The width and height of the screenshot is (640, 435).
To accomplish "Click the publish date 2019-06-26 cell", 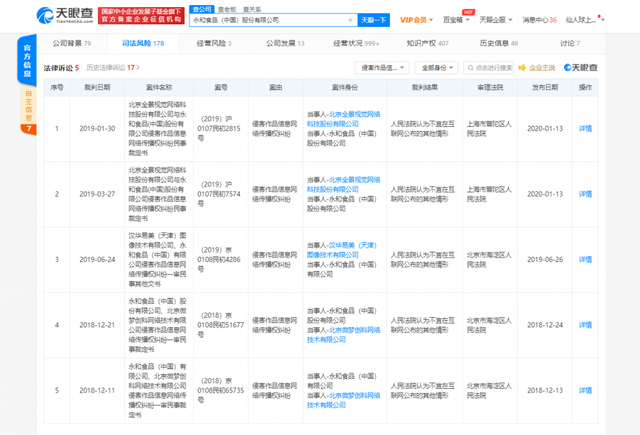I will (x=545, y=260).
